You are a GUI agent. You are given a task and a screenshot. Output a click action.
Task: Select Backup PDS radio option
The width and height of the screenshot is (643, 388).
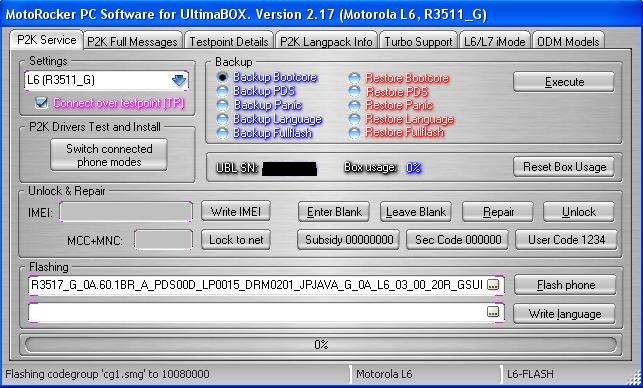222,91
